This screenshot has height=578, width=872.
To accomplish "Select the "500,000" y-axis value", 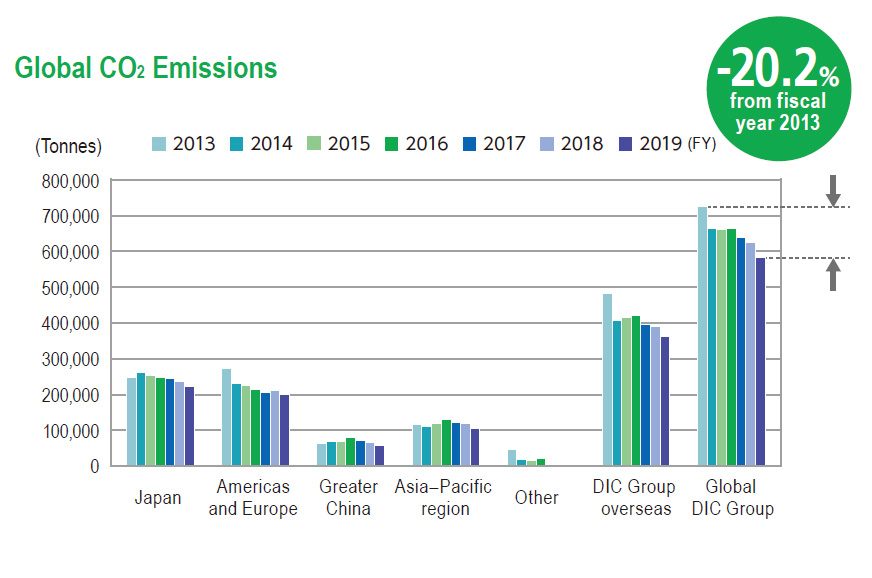I will (x=71, y=288).
